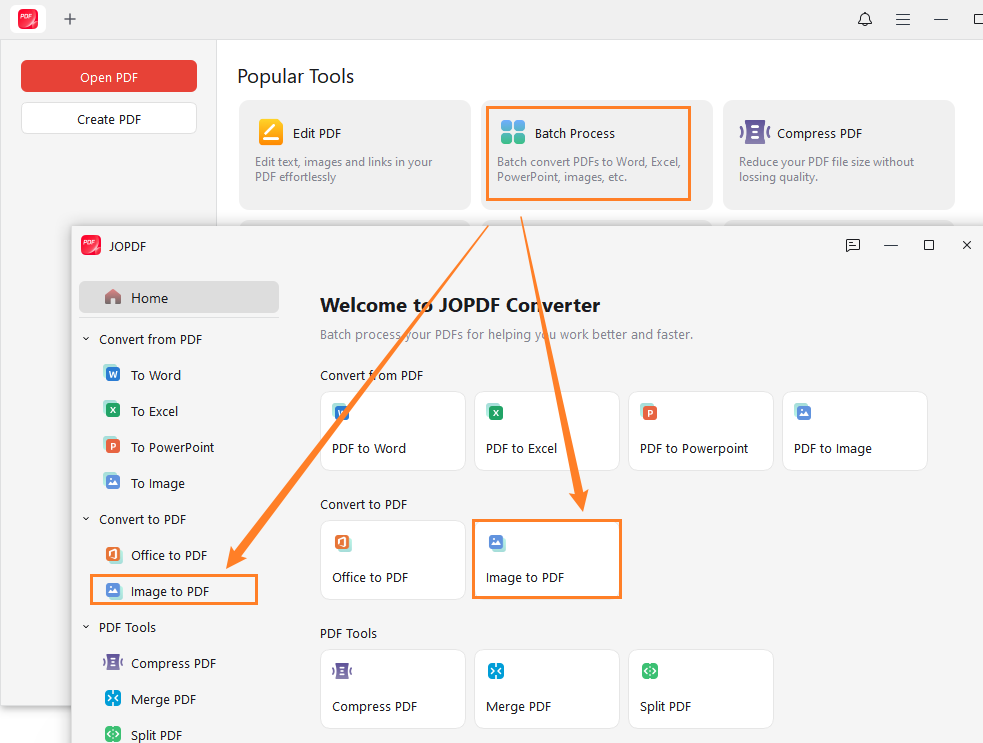This screenshot has width=983, height=743.
Task: Collapse the PDF Tools sidebar section
Action: (86, 627)
